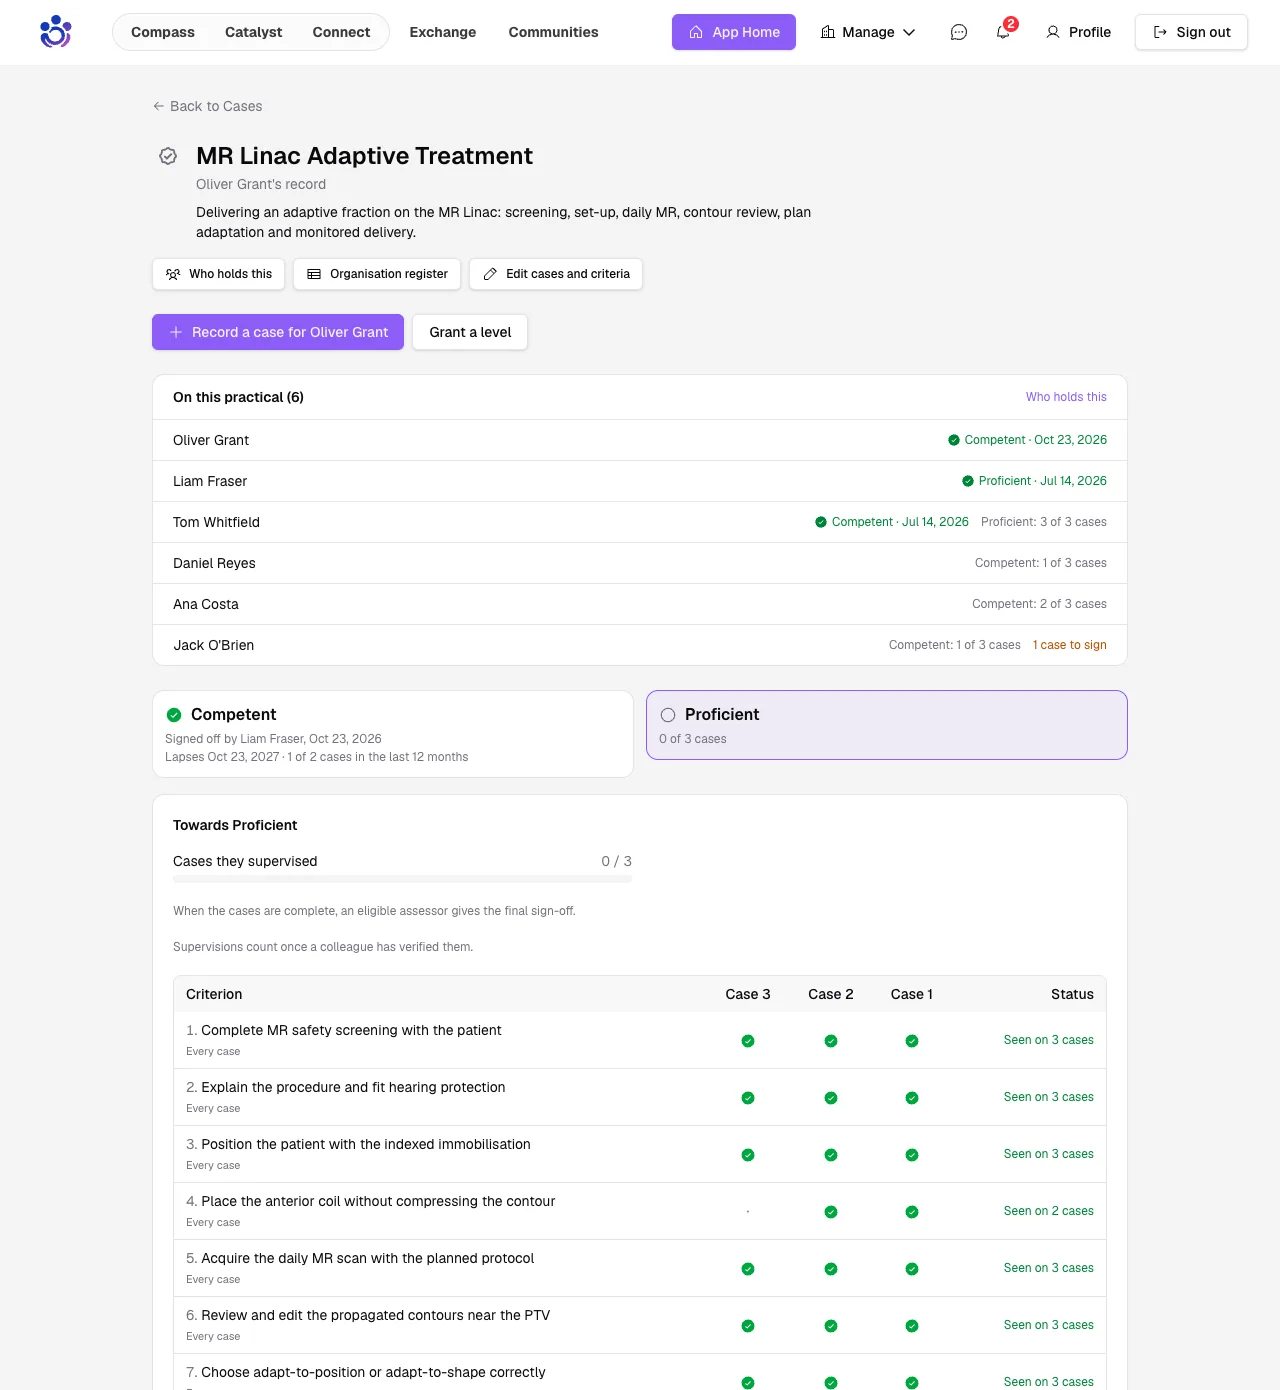Click the check mark for criterion 4, Case 2

(x=831, y=1212)
